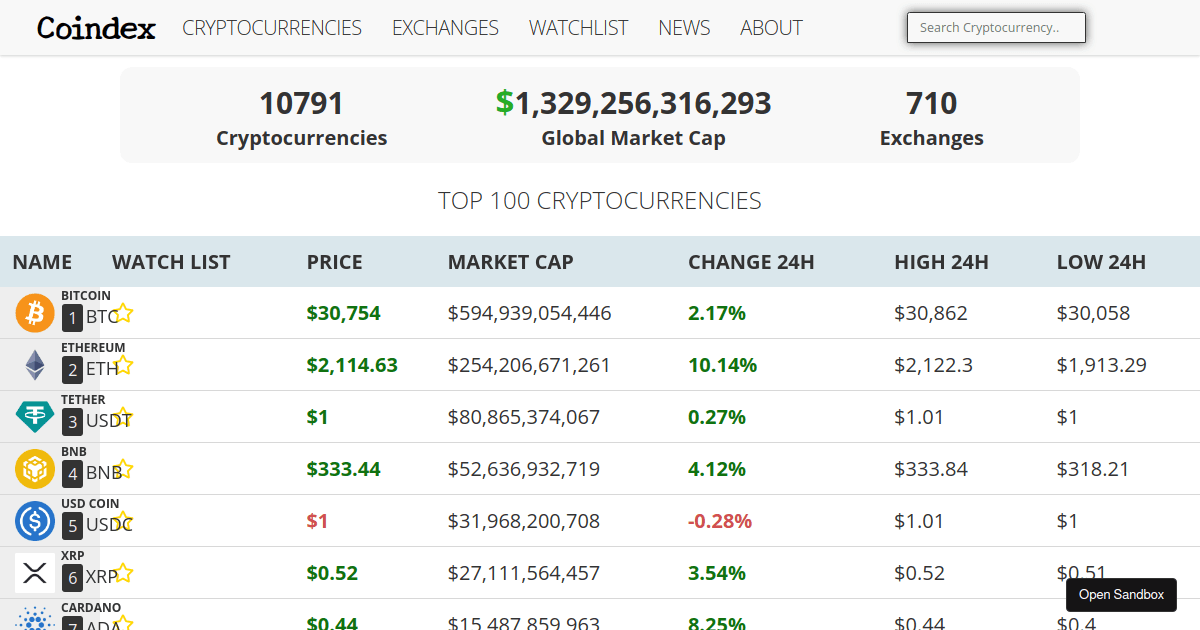Star BNB for the watchlist
This screenshot has width=1200, height=630.
(124, 470)
